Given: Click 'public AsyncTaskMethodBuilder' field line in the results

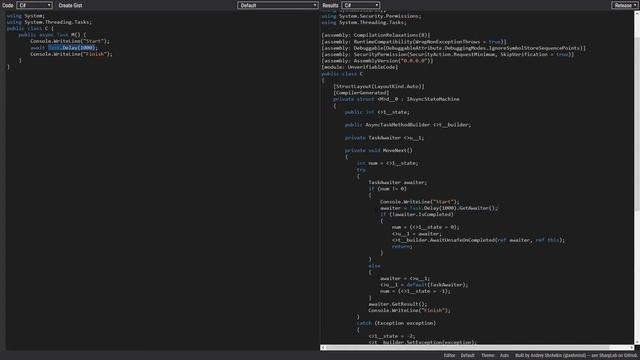Looking at the screenshot, I should [408, 125].
